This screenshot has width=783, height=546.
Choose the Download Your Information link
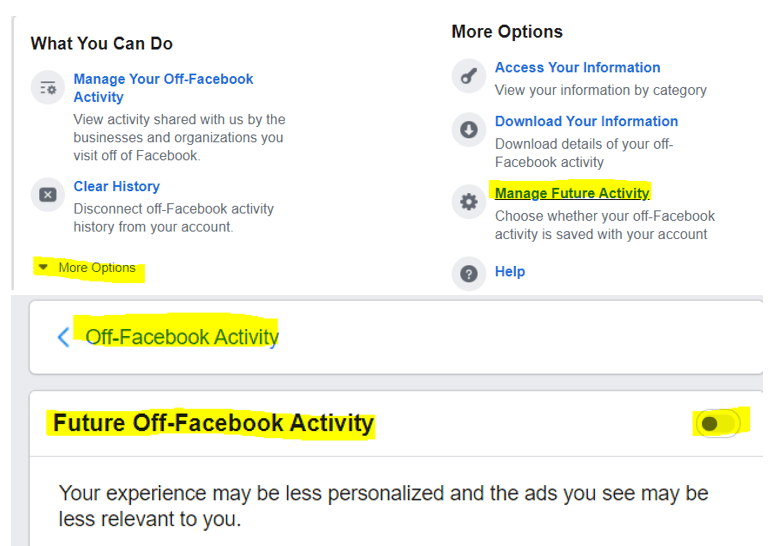(586, 121)
